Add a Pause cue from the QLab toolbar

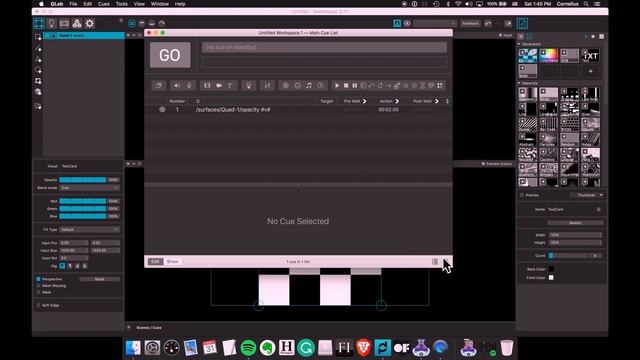pyautogui.click(x=355, y=85)
